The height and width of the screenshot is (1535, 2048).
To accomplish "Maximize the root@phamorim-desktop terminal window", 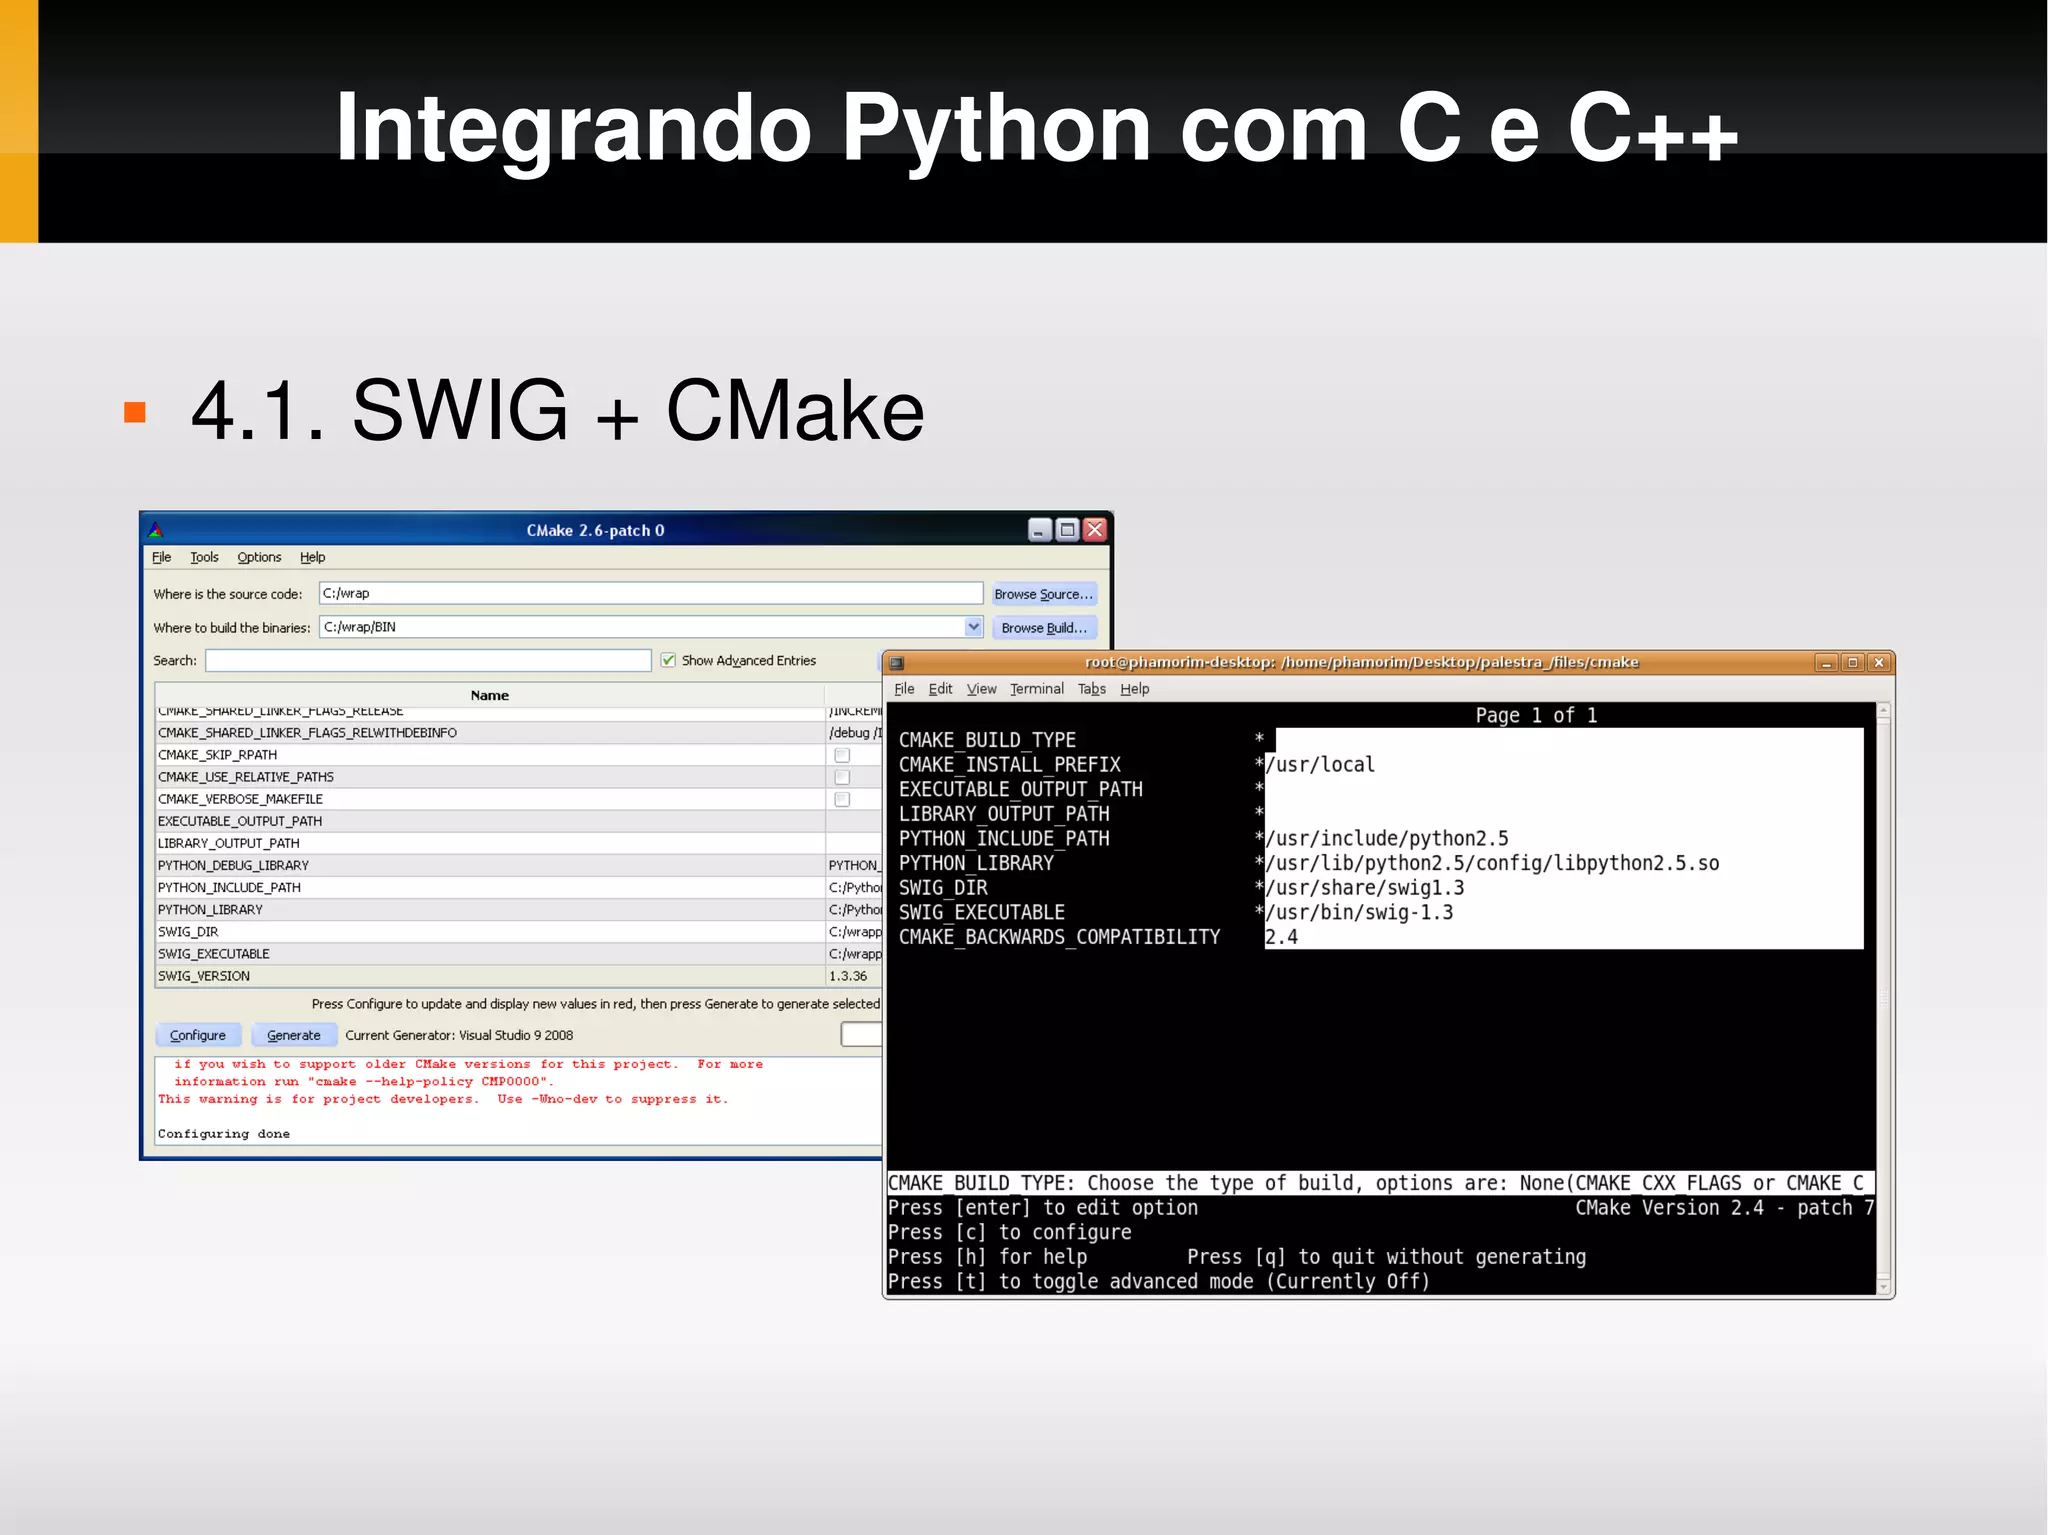I will tap(1852, 663).
